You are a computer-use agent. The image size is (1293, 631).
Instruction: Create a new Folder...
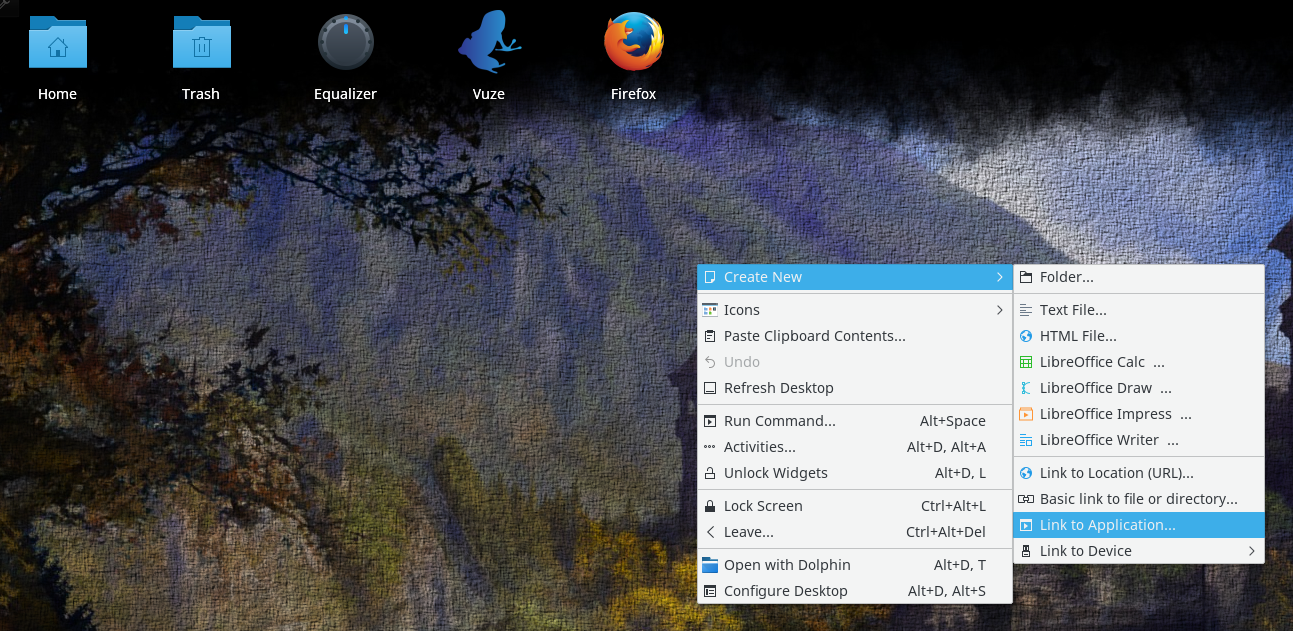[1139, 277]
